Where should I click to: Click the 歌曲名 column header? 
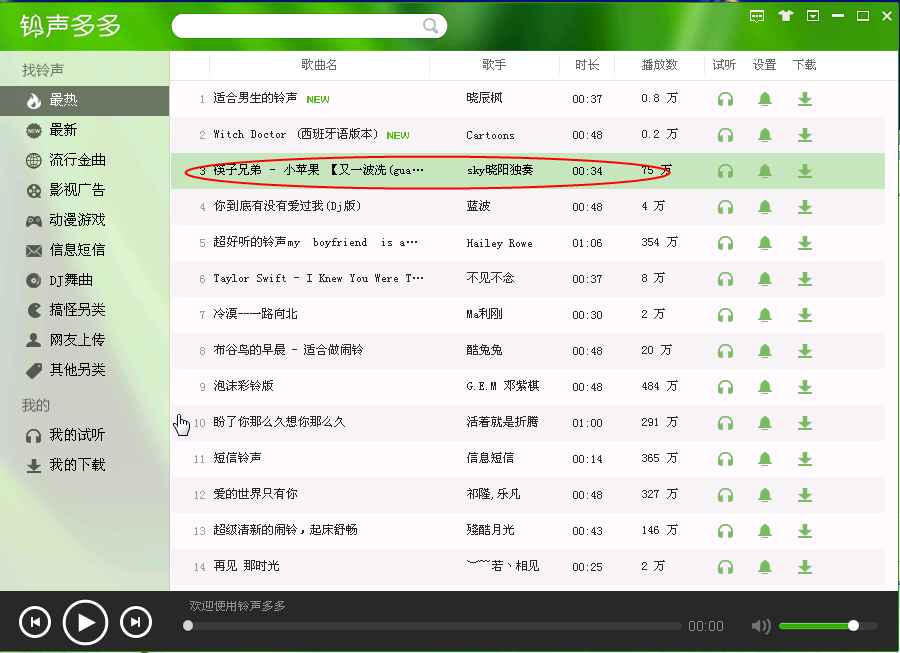319,65
